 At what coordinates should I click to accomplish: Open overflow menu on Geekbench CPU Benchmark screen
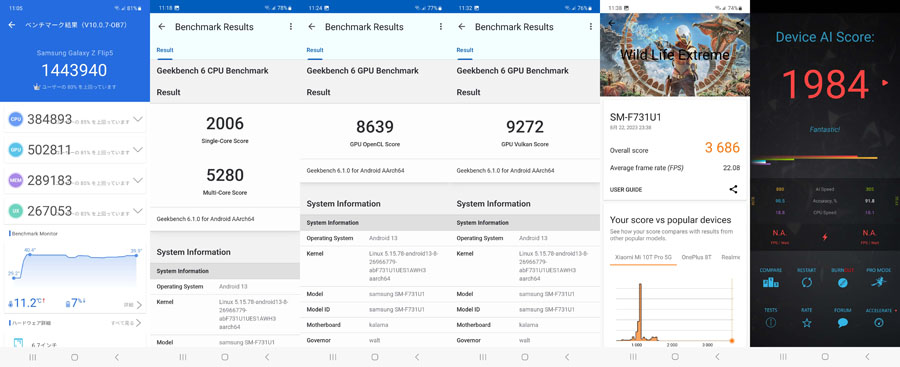click(290, 26)
